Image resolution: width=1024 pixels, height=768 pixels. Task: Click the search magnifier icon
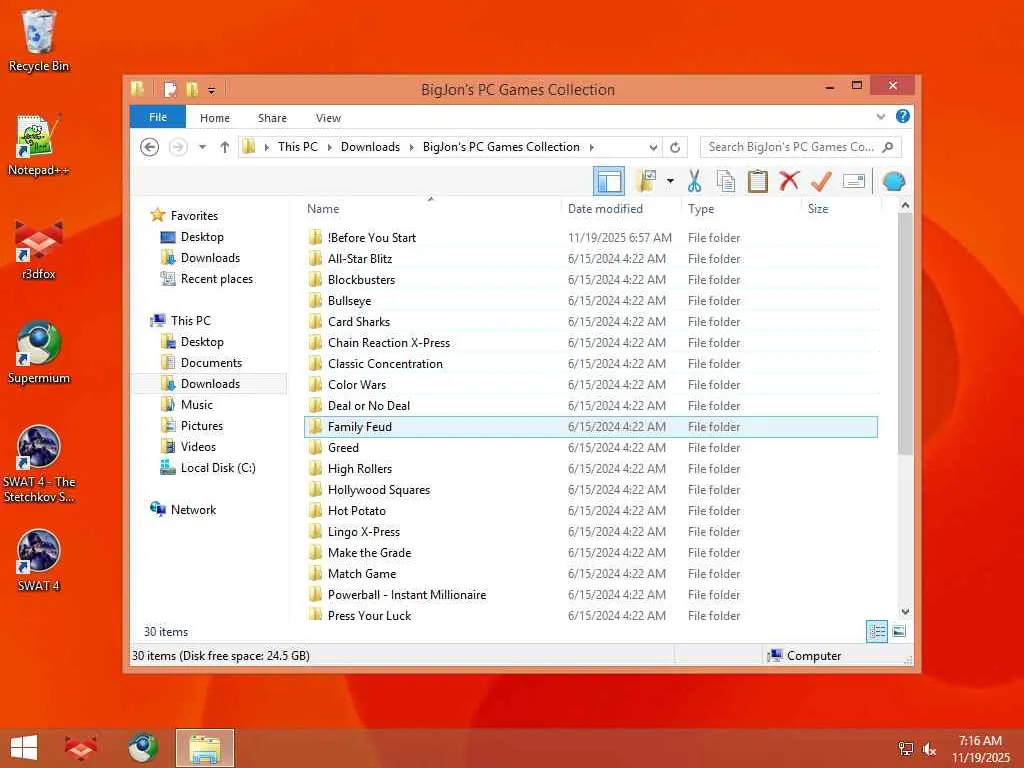[888, 147]
